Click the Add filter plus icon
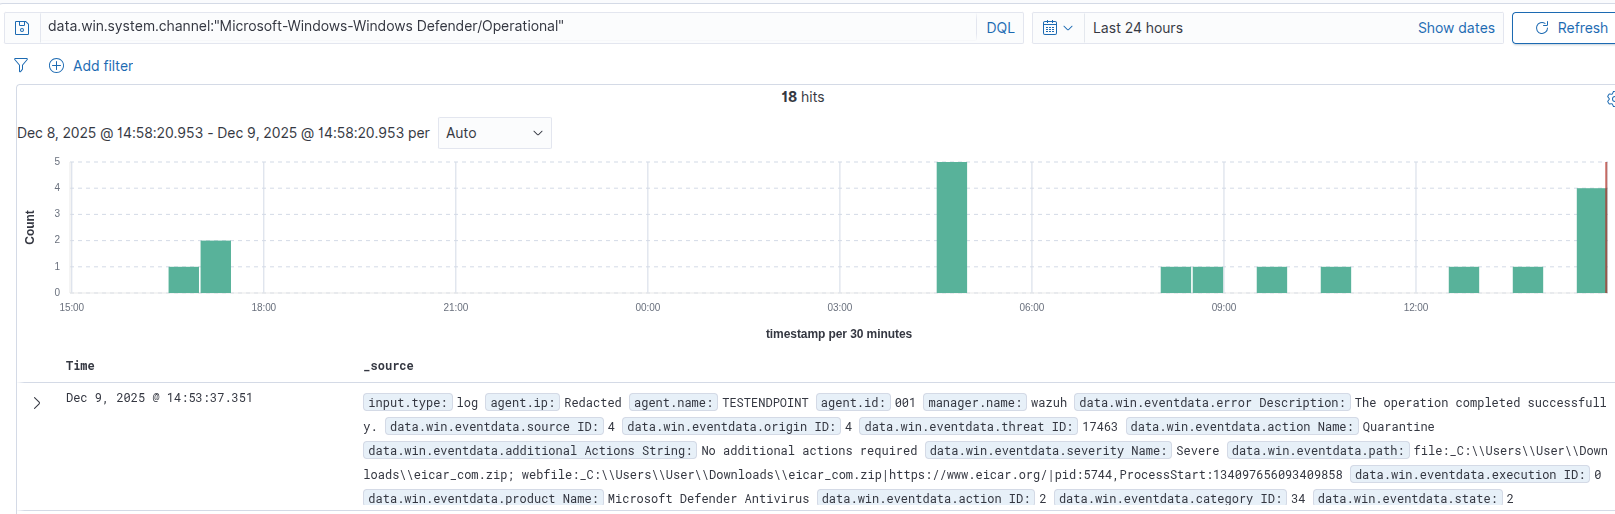The height and width of the screenshot is (514, 1615). point(57,66)
